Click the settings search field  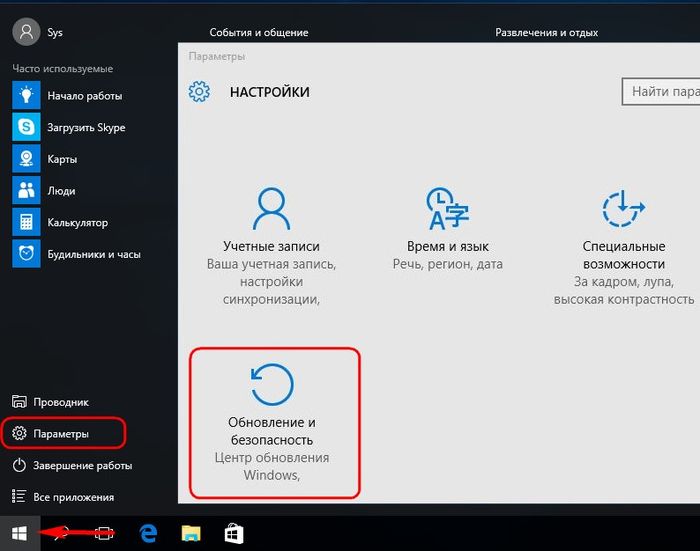662,92
